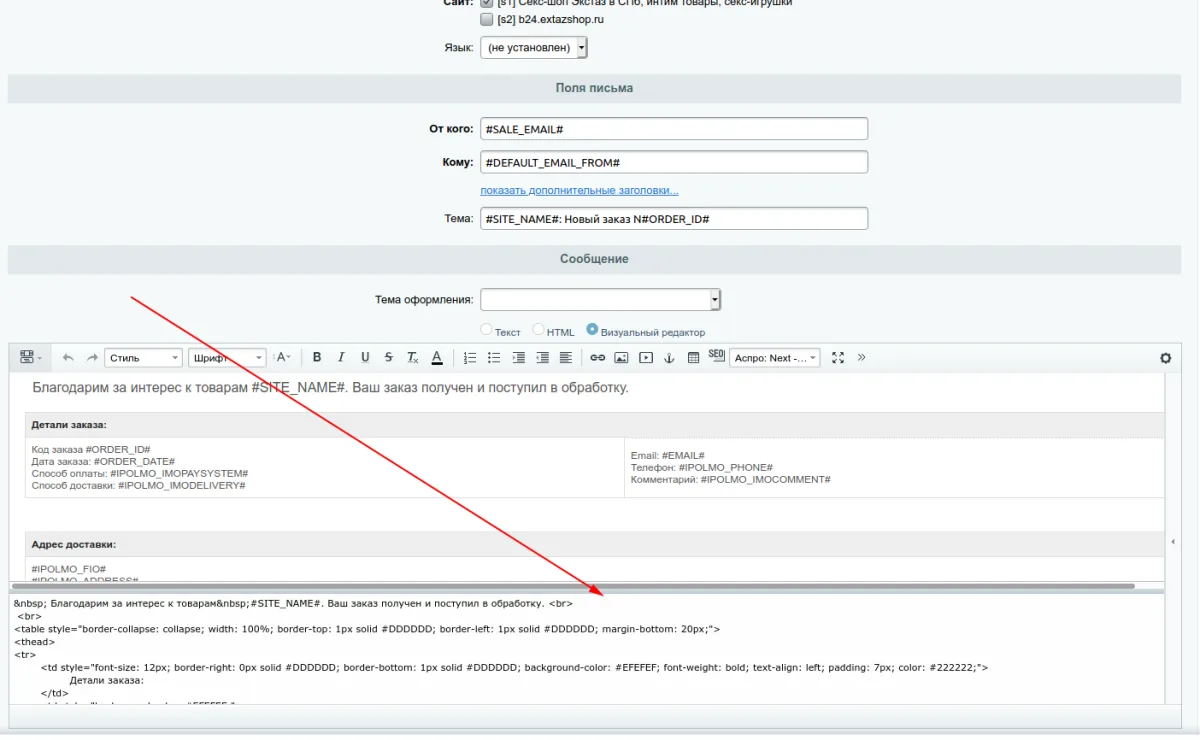Select the Текст editing mode
This screenshot has height=740, width=1200.
487,330
